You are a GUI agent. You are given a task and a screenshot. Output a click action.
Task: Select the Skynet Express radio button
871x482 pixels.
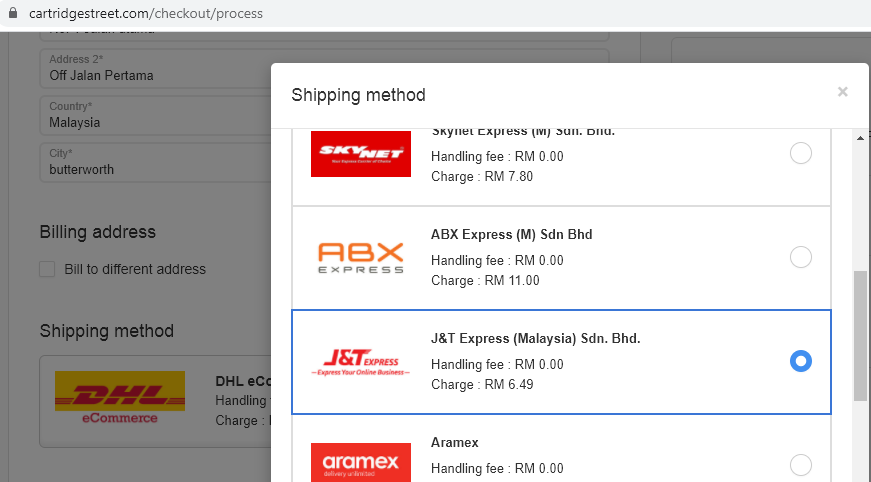[800, 153]
